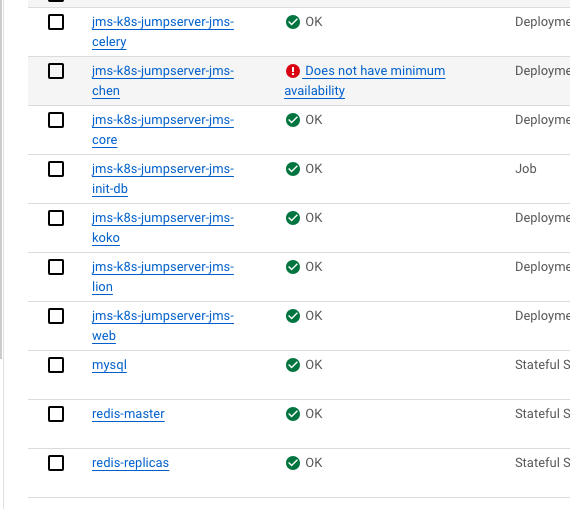570x509 pixels.
Task: Click green check icon for redis-master
Action: pos(293,414)
